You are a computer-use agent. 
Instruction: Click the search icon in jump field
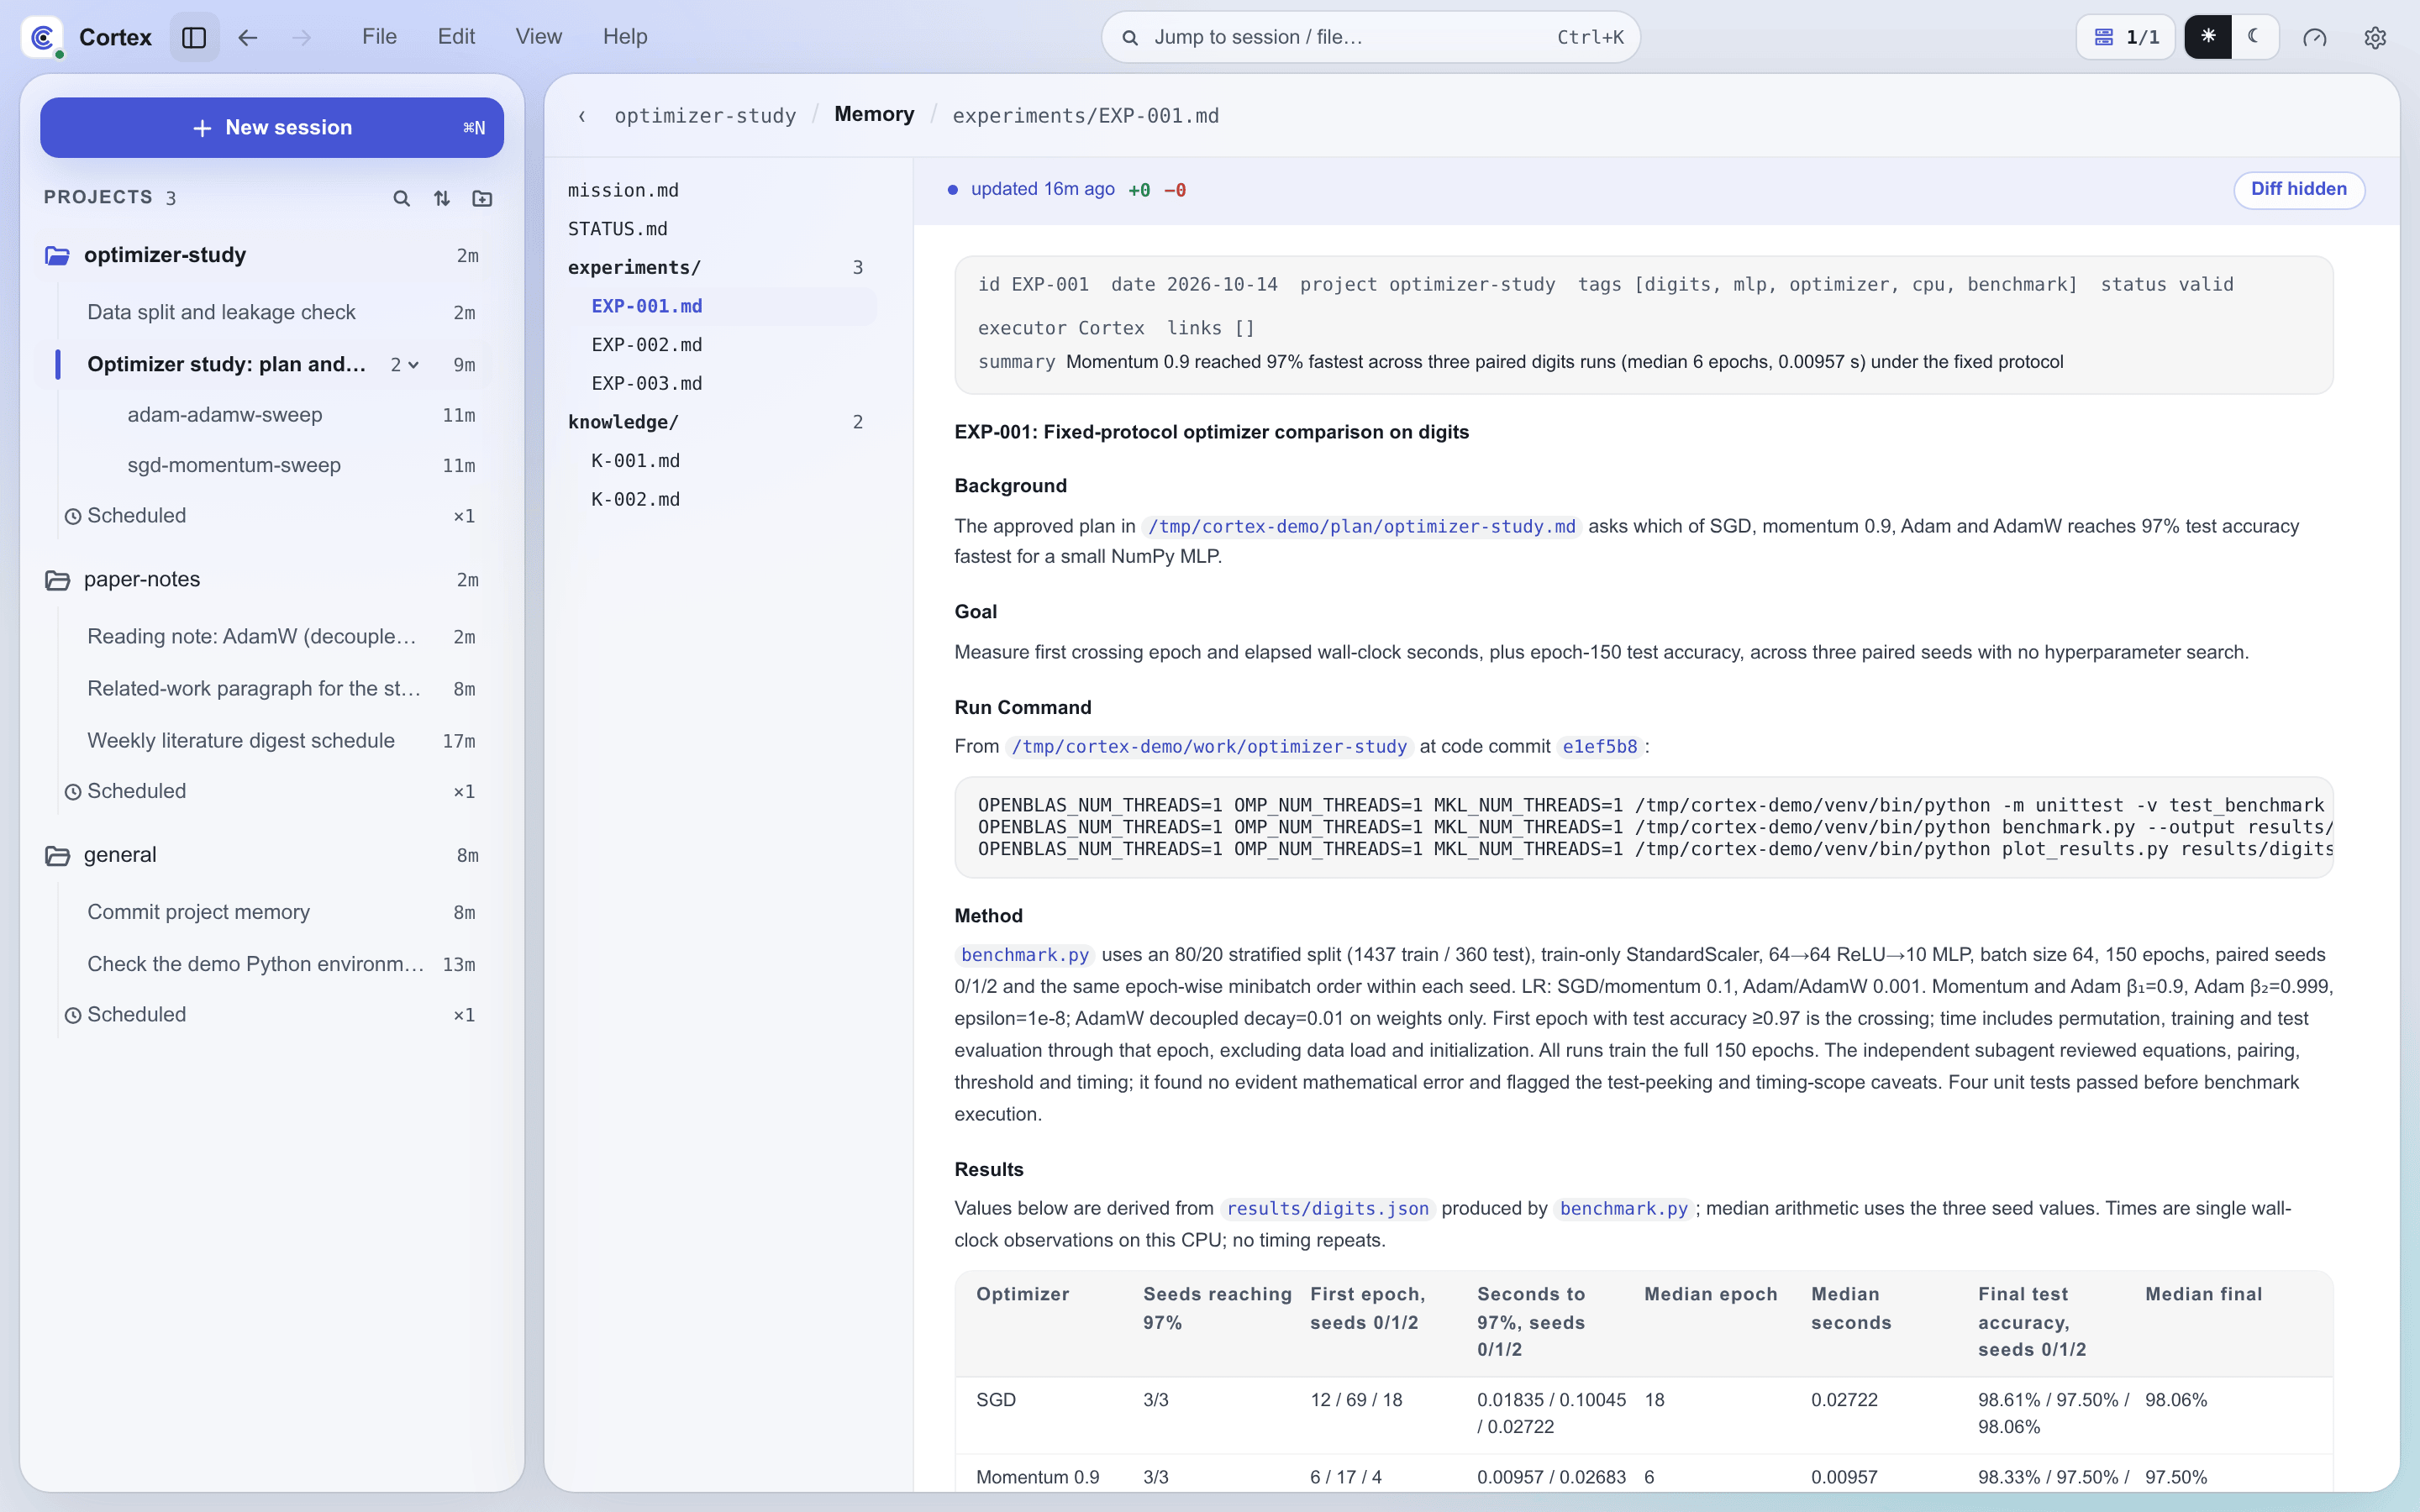click(1129, 37)
